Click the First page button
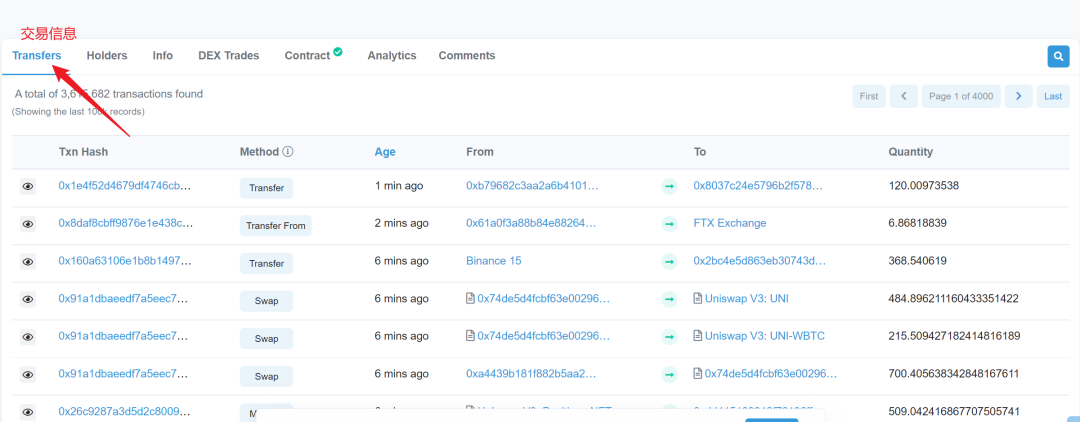1080x422 pixels. point(869,96)
